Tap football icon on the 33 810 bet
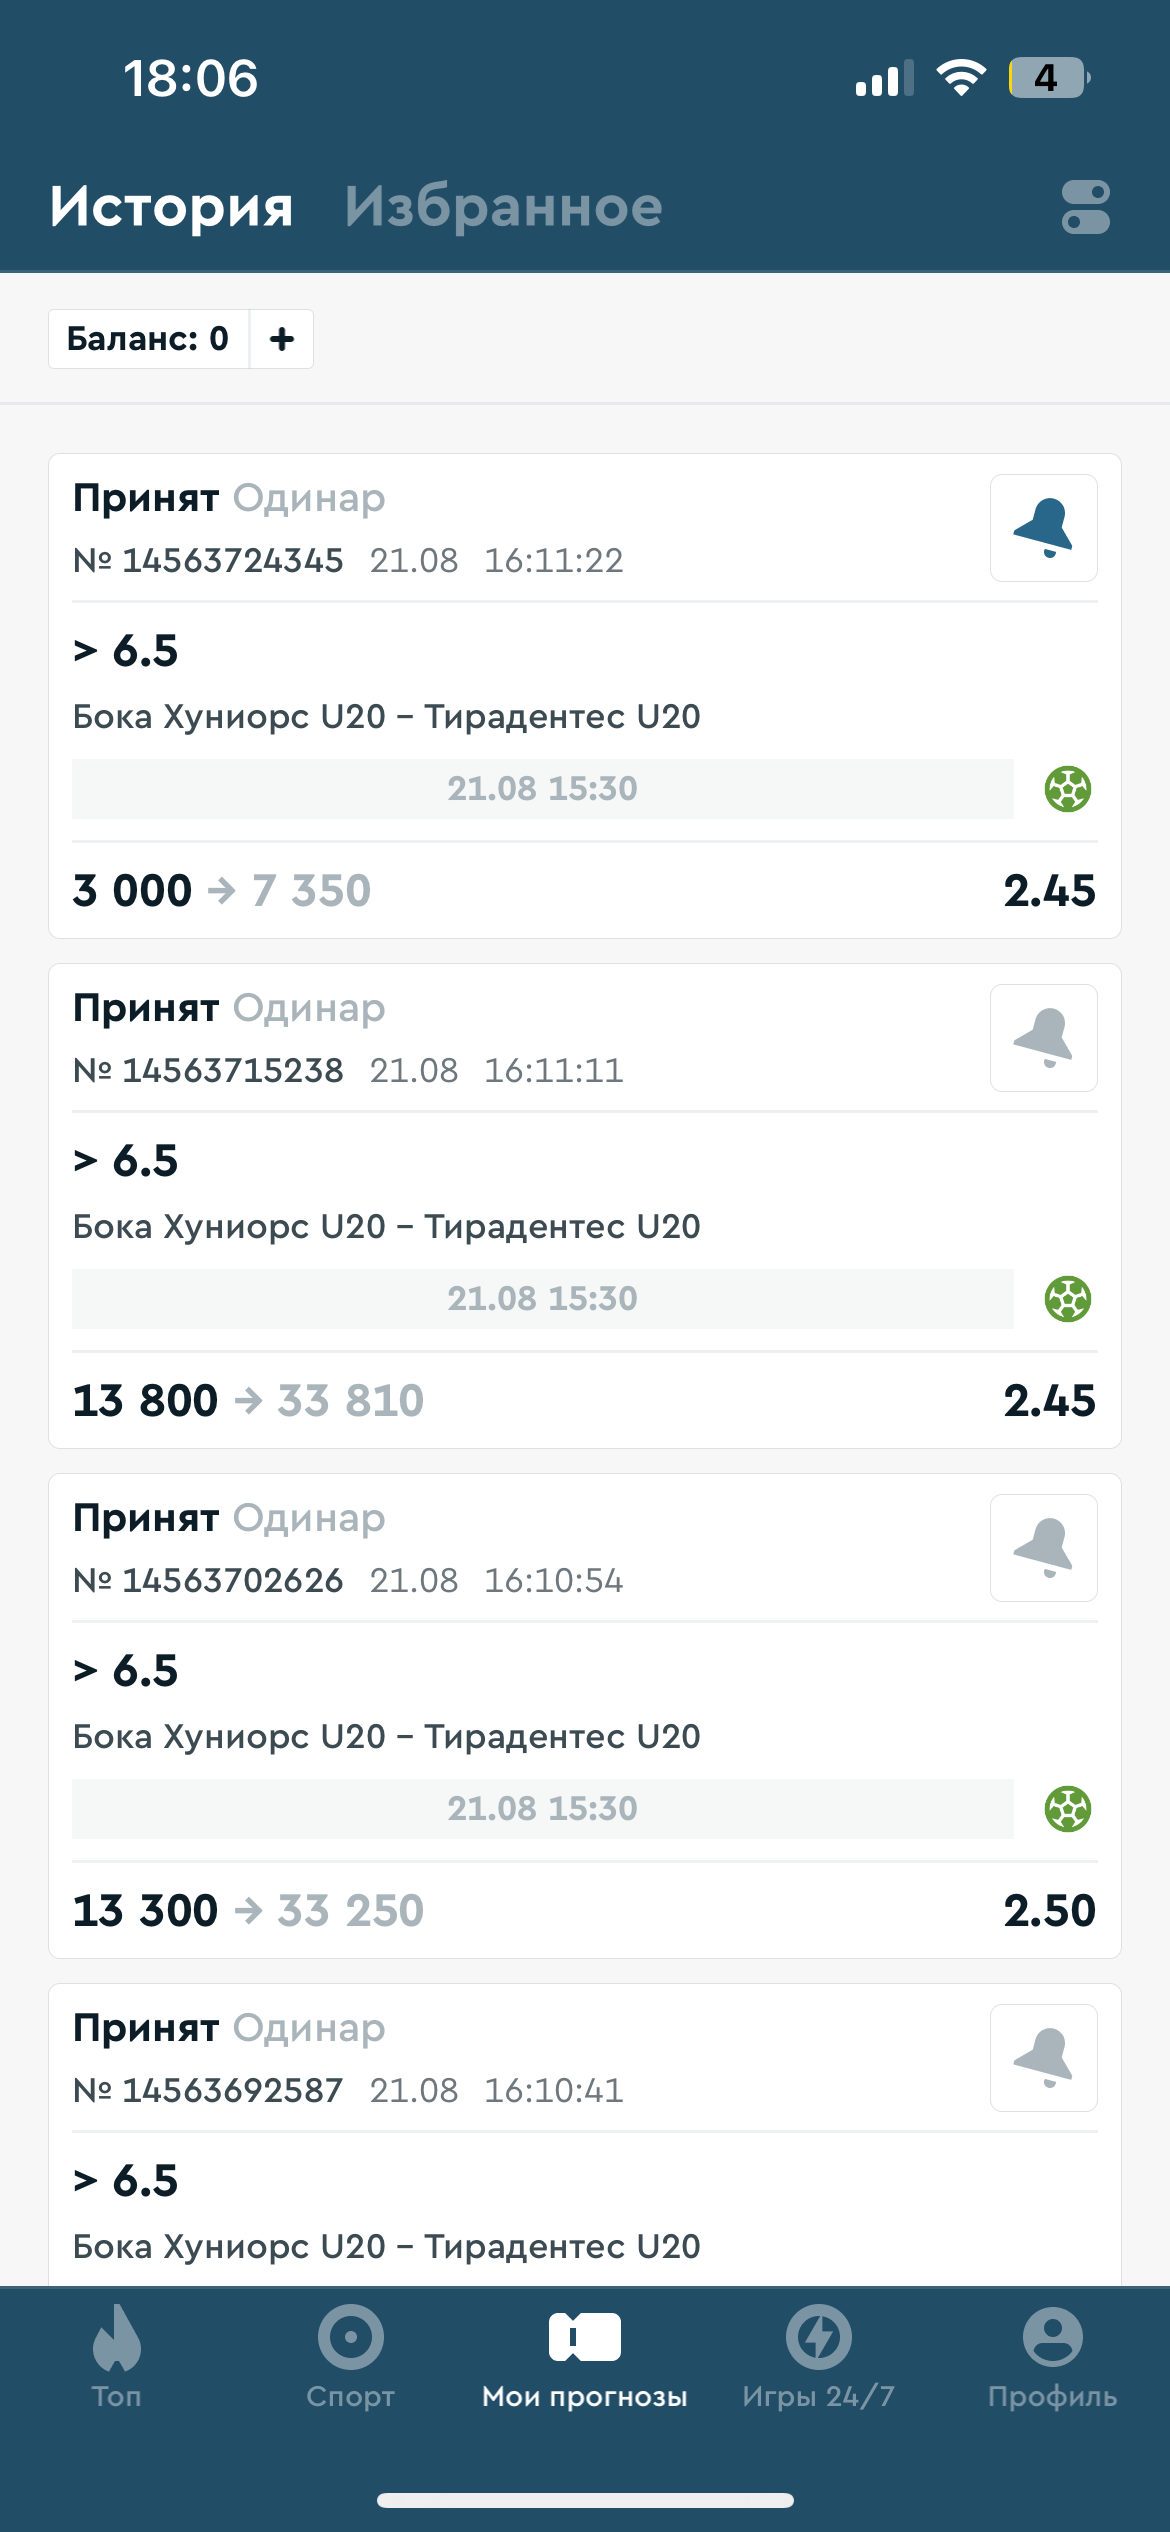 1068,1299
